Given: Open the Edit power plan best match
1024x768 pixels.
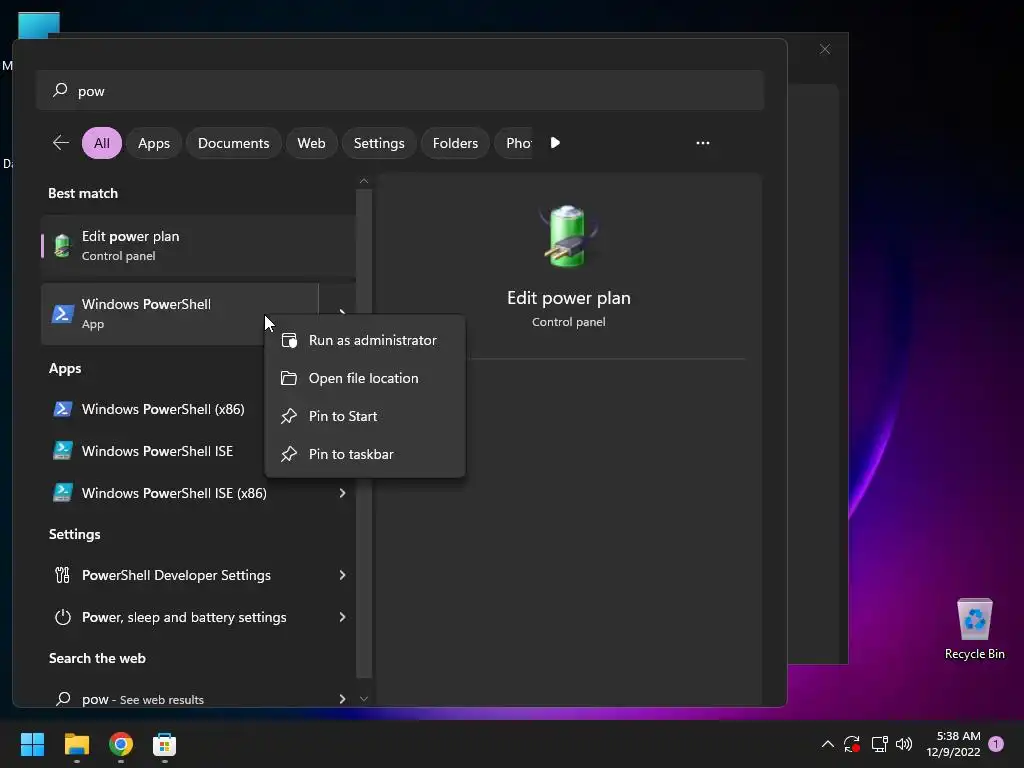Looking at the screenshot, I should [x=199, y=246].
